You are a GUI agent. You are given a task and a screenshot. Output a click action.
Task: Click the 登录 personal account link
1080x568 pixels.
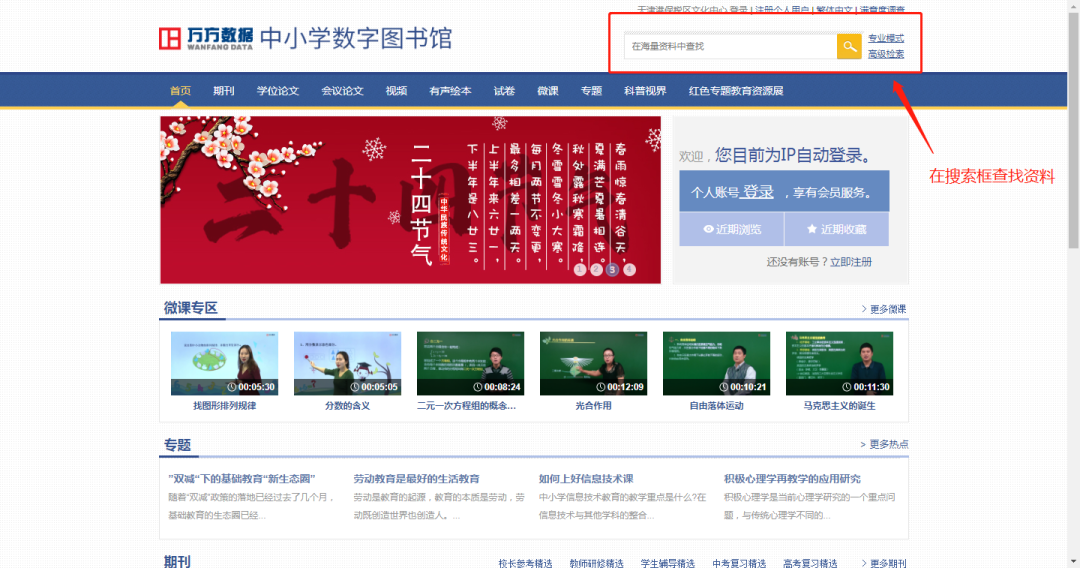coord(758,192)
